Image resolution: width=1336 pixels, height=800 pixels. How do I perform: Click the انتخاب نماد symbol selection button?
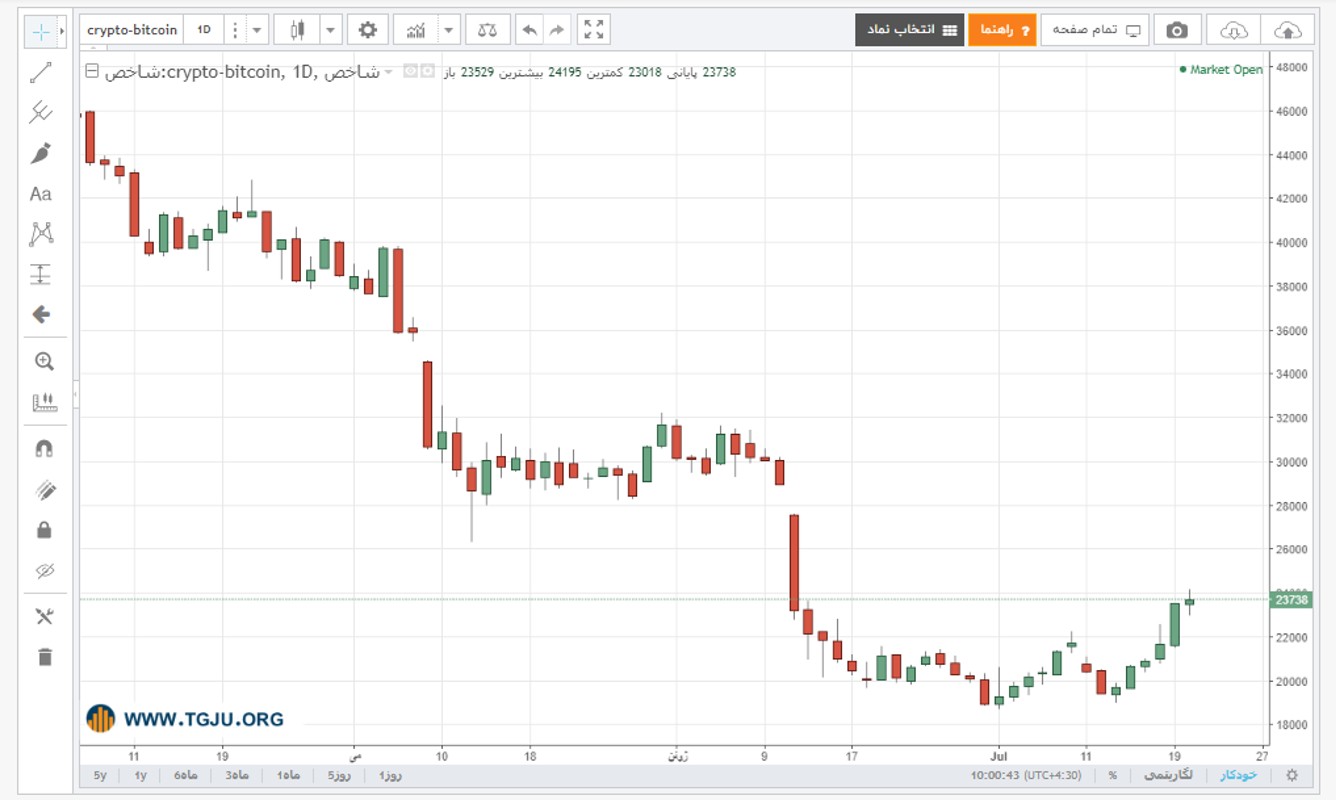click(909, 30)
